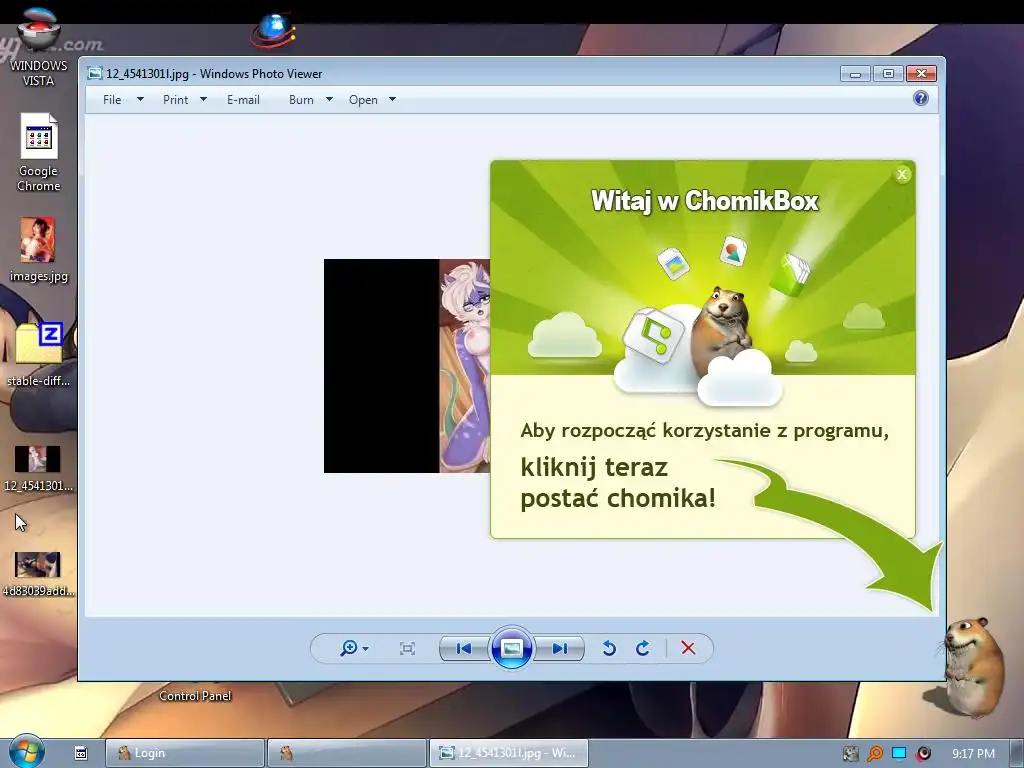This screenshot has height=768, width=1024.
Task: Open the File menu in Photo Viewer
Action: 112,100
